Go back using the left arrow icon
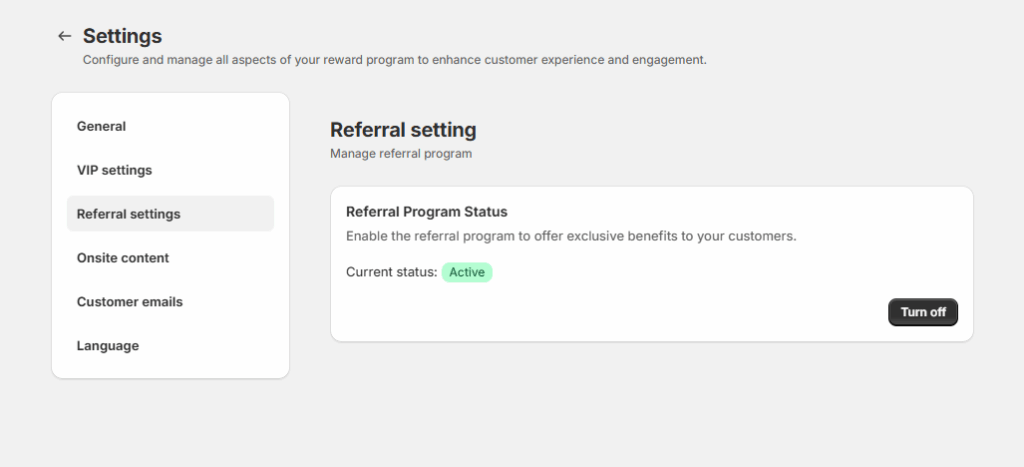Image resolution: width=1024 pixels, height=467 pixels. click(64, 36)
